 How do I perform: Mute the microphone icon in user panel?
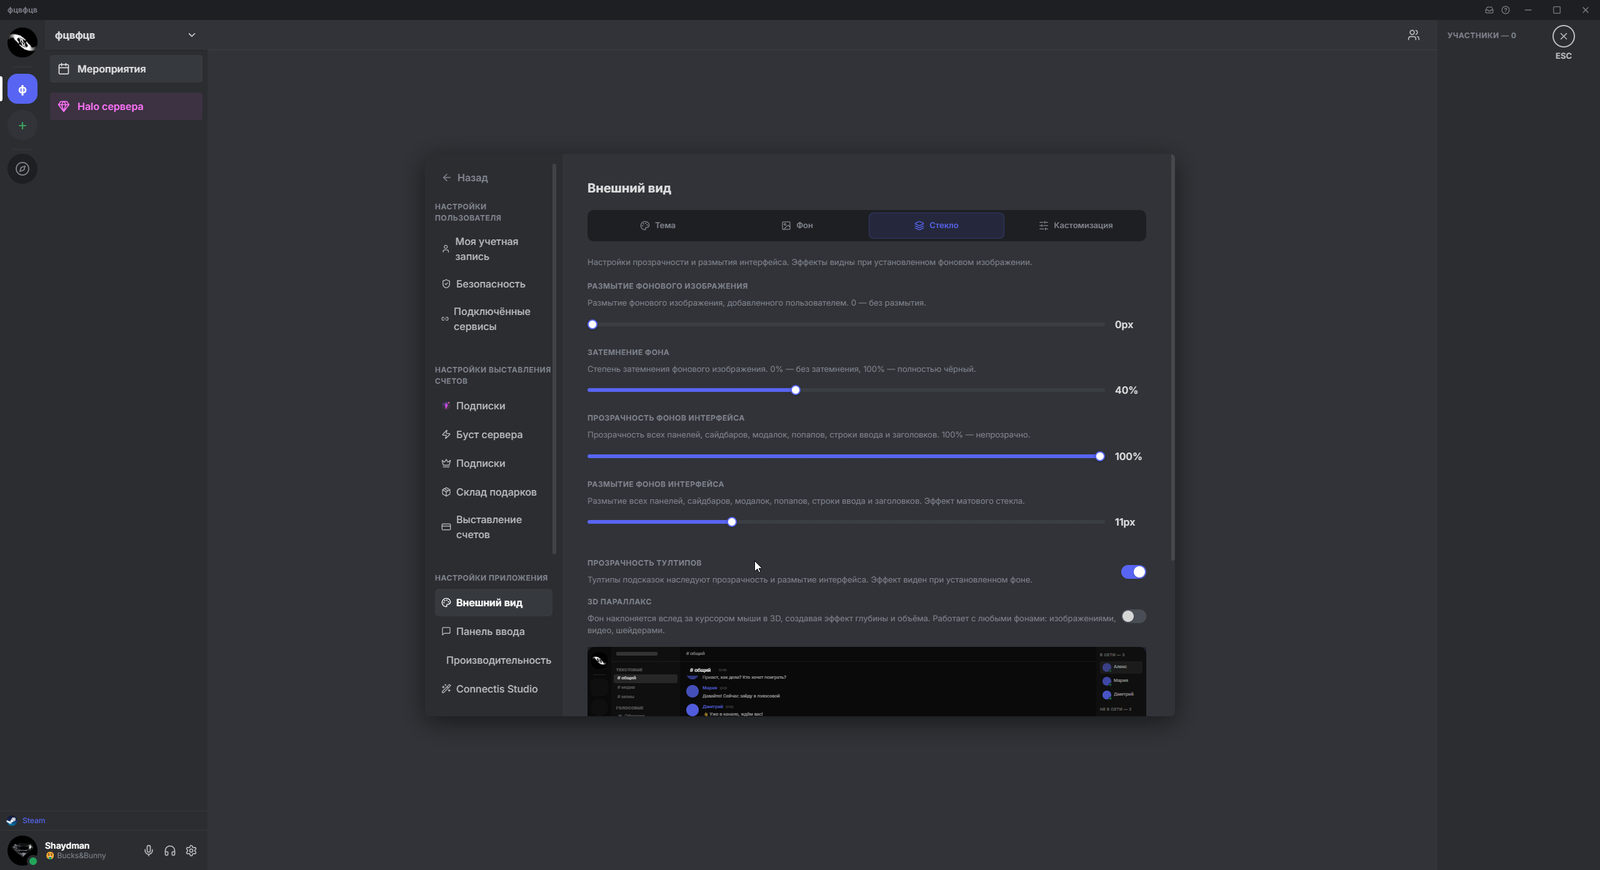[x=148, y=851]
